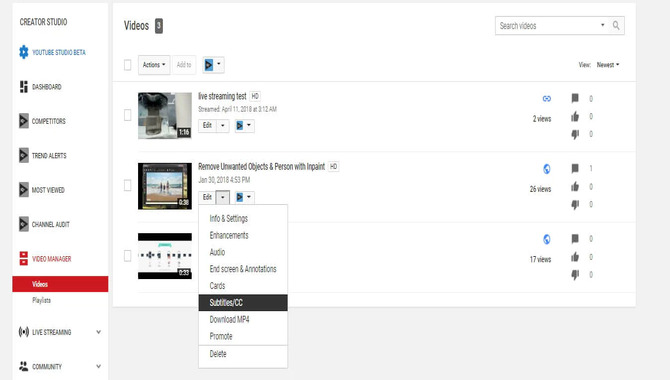Click the unlisted link icon for live streaming test
The width and height of the screenshot is (670, 380).
pyautogui.click(x=547, y=99)
